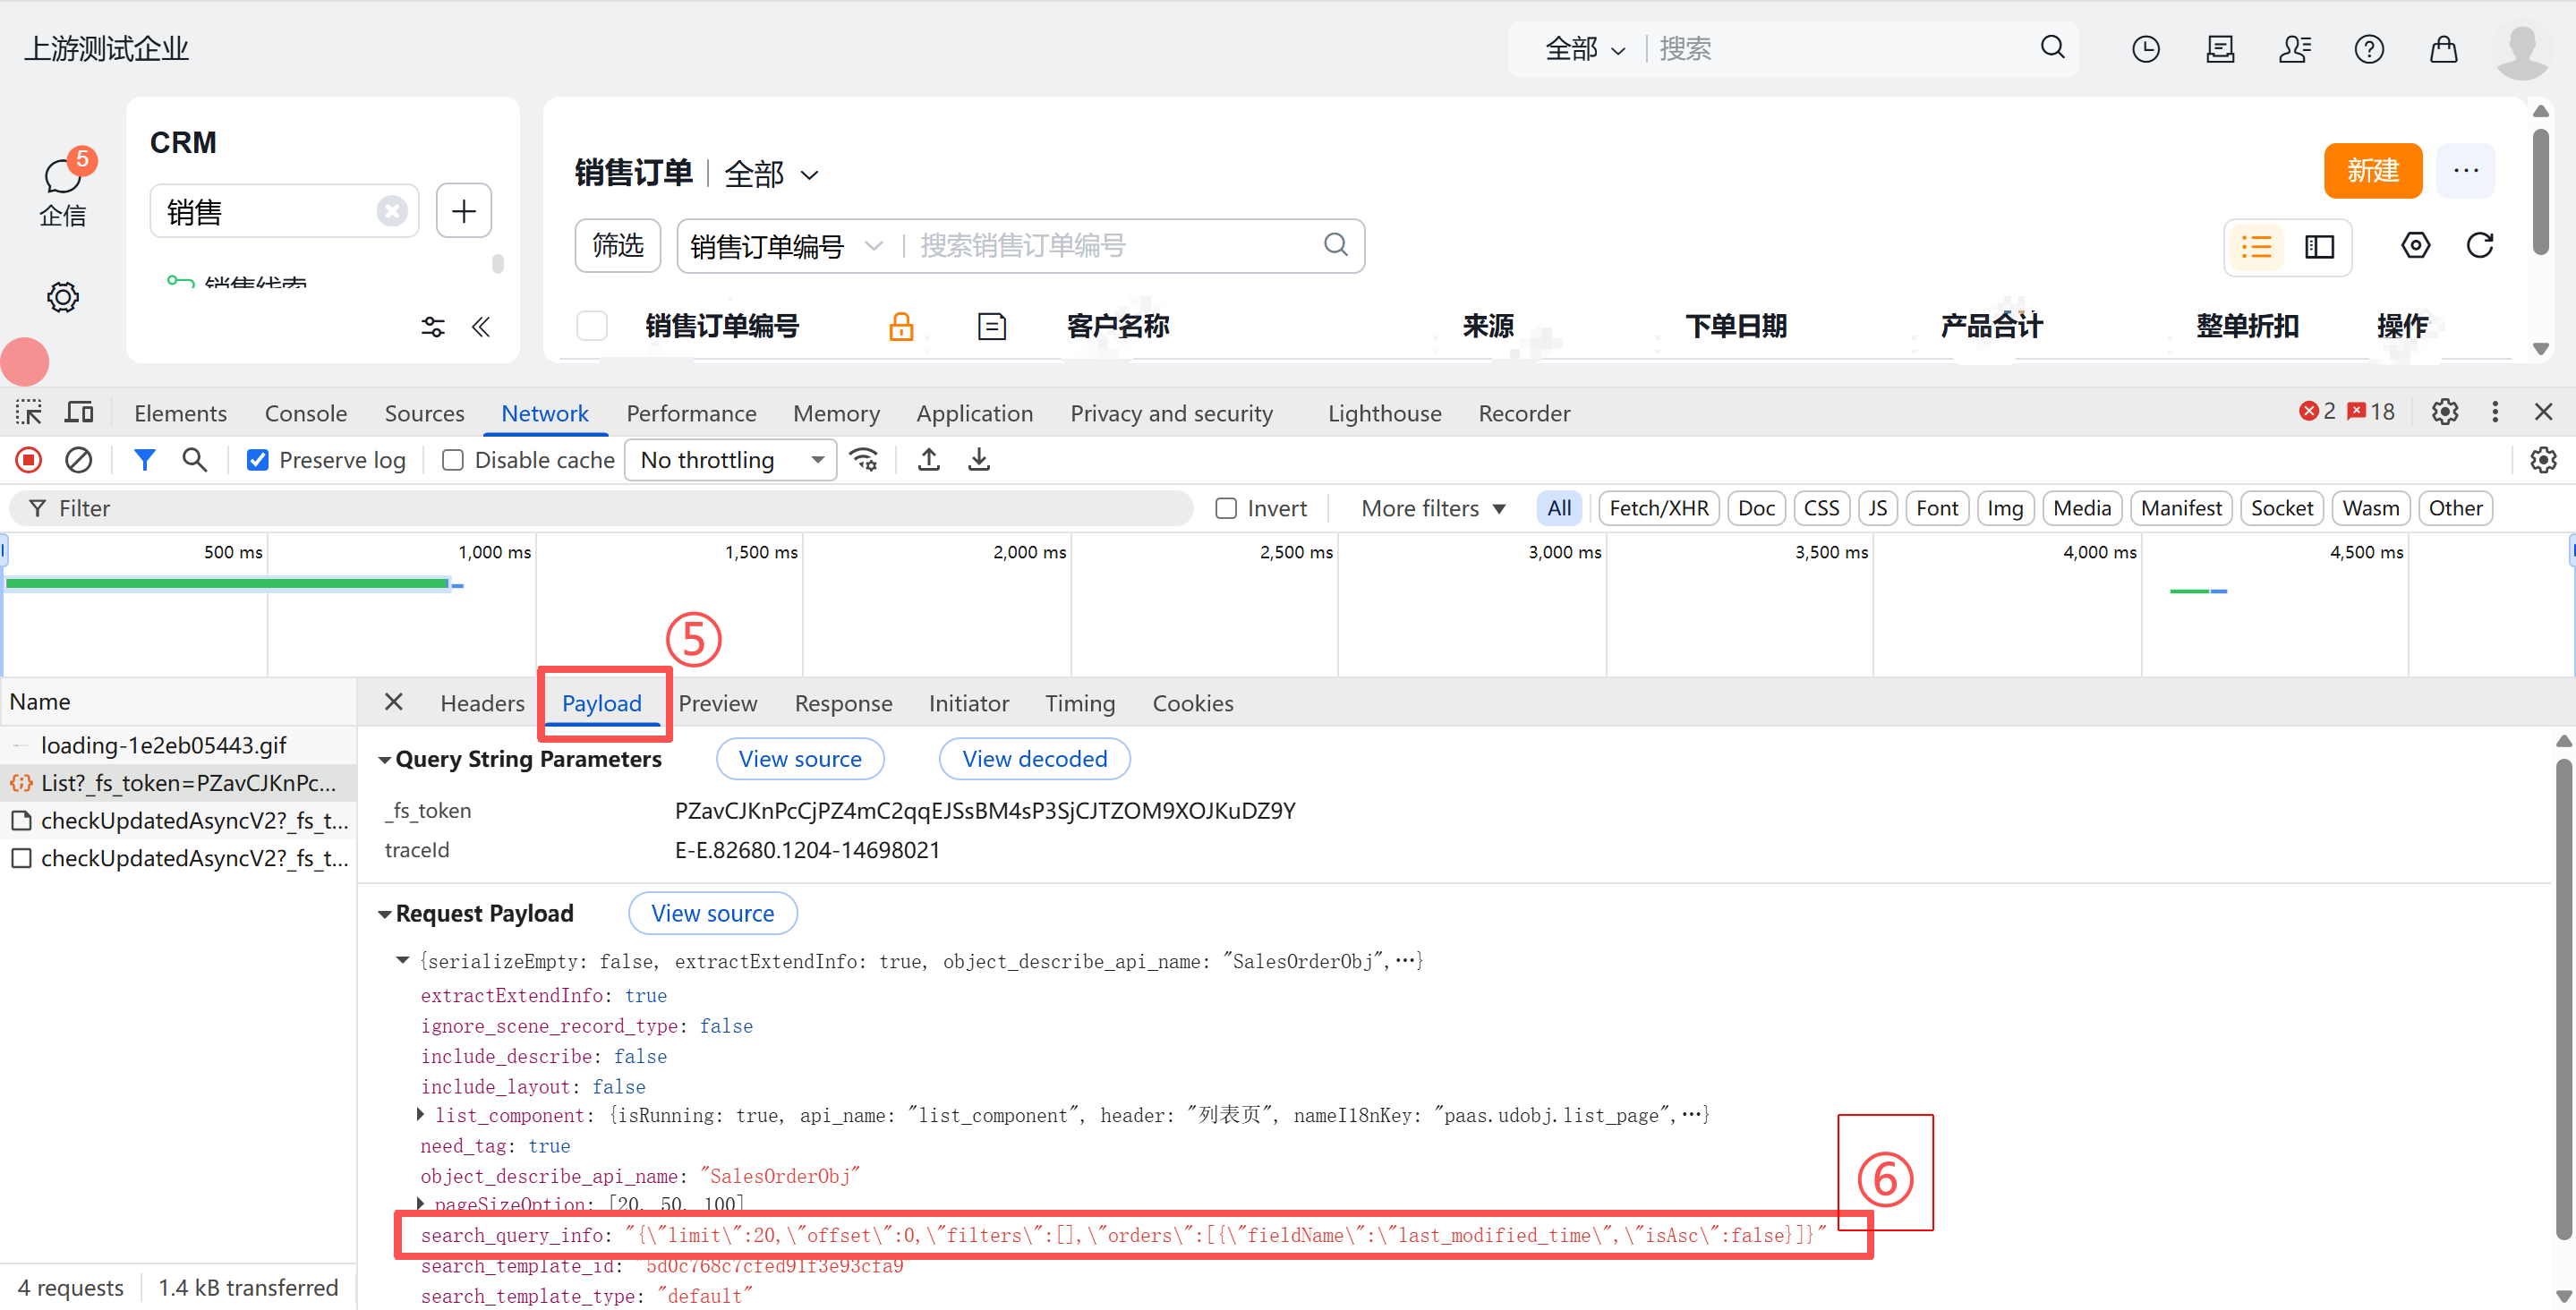The width and height of the screenshot is (2576, 1310).
Task: Switch to split view beside the list view icon
Action: point(2319,247)
